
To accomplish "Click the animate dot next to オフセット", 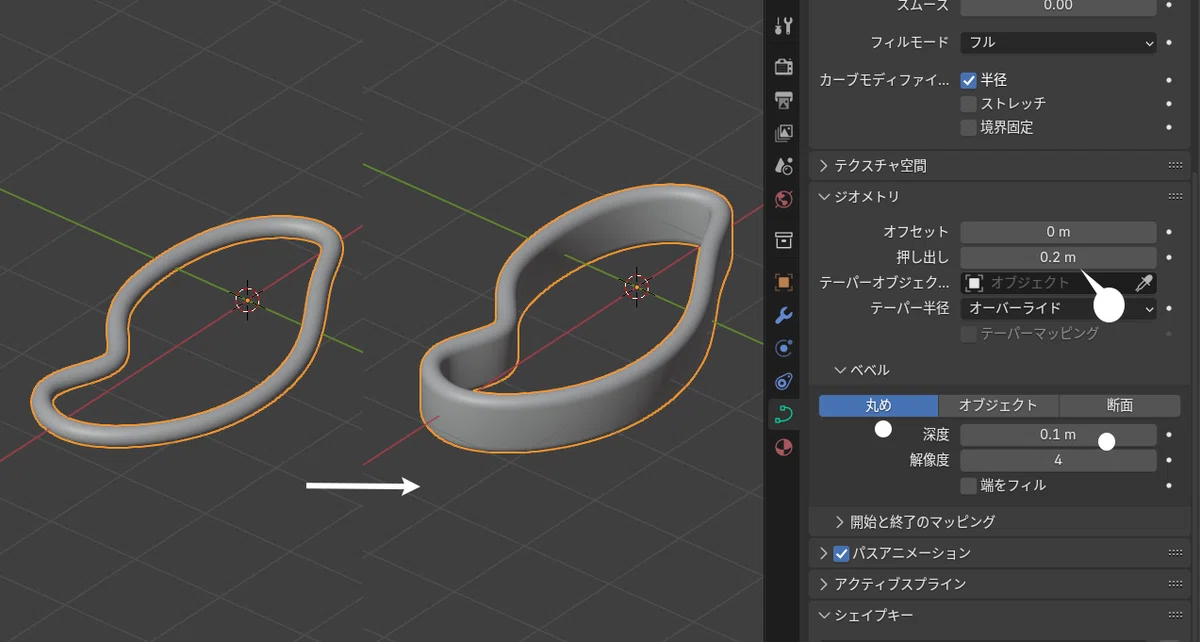I will click(1169, 232).
